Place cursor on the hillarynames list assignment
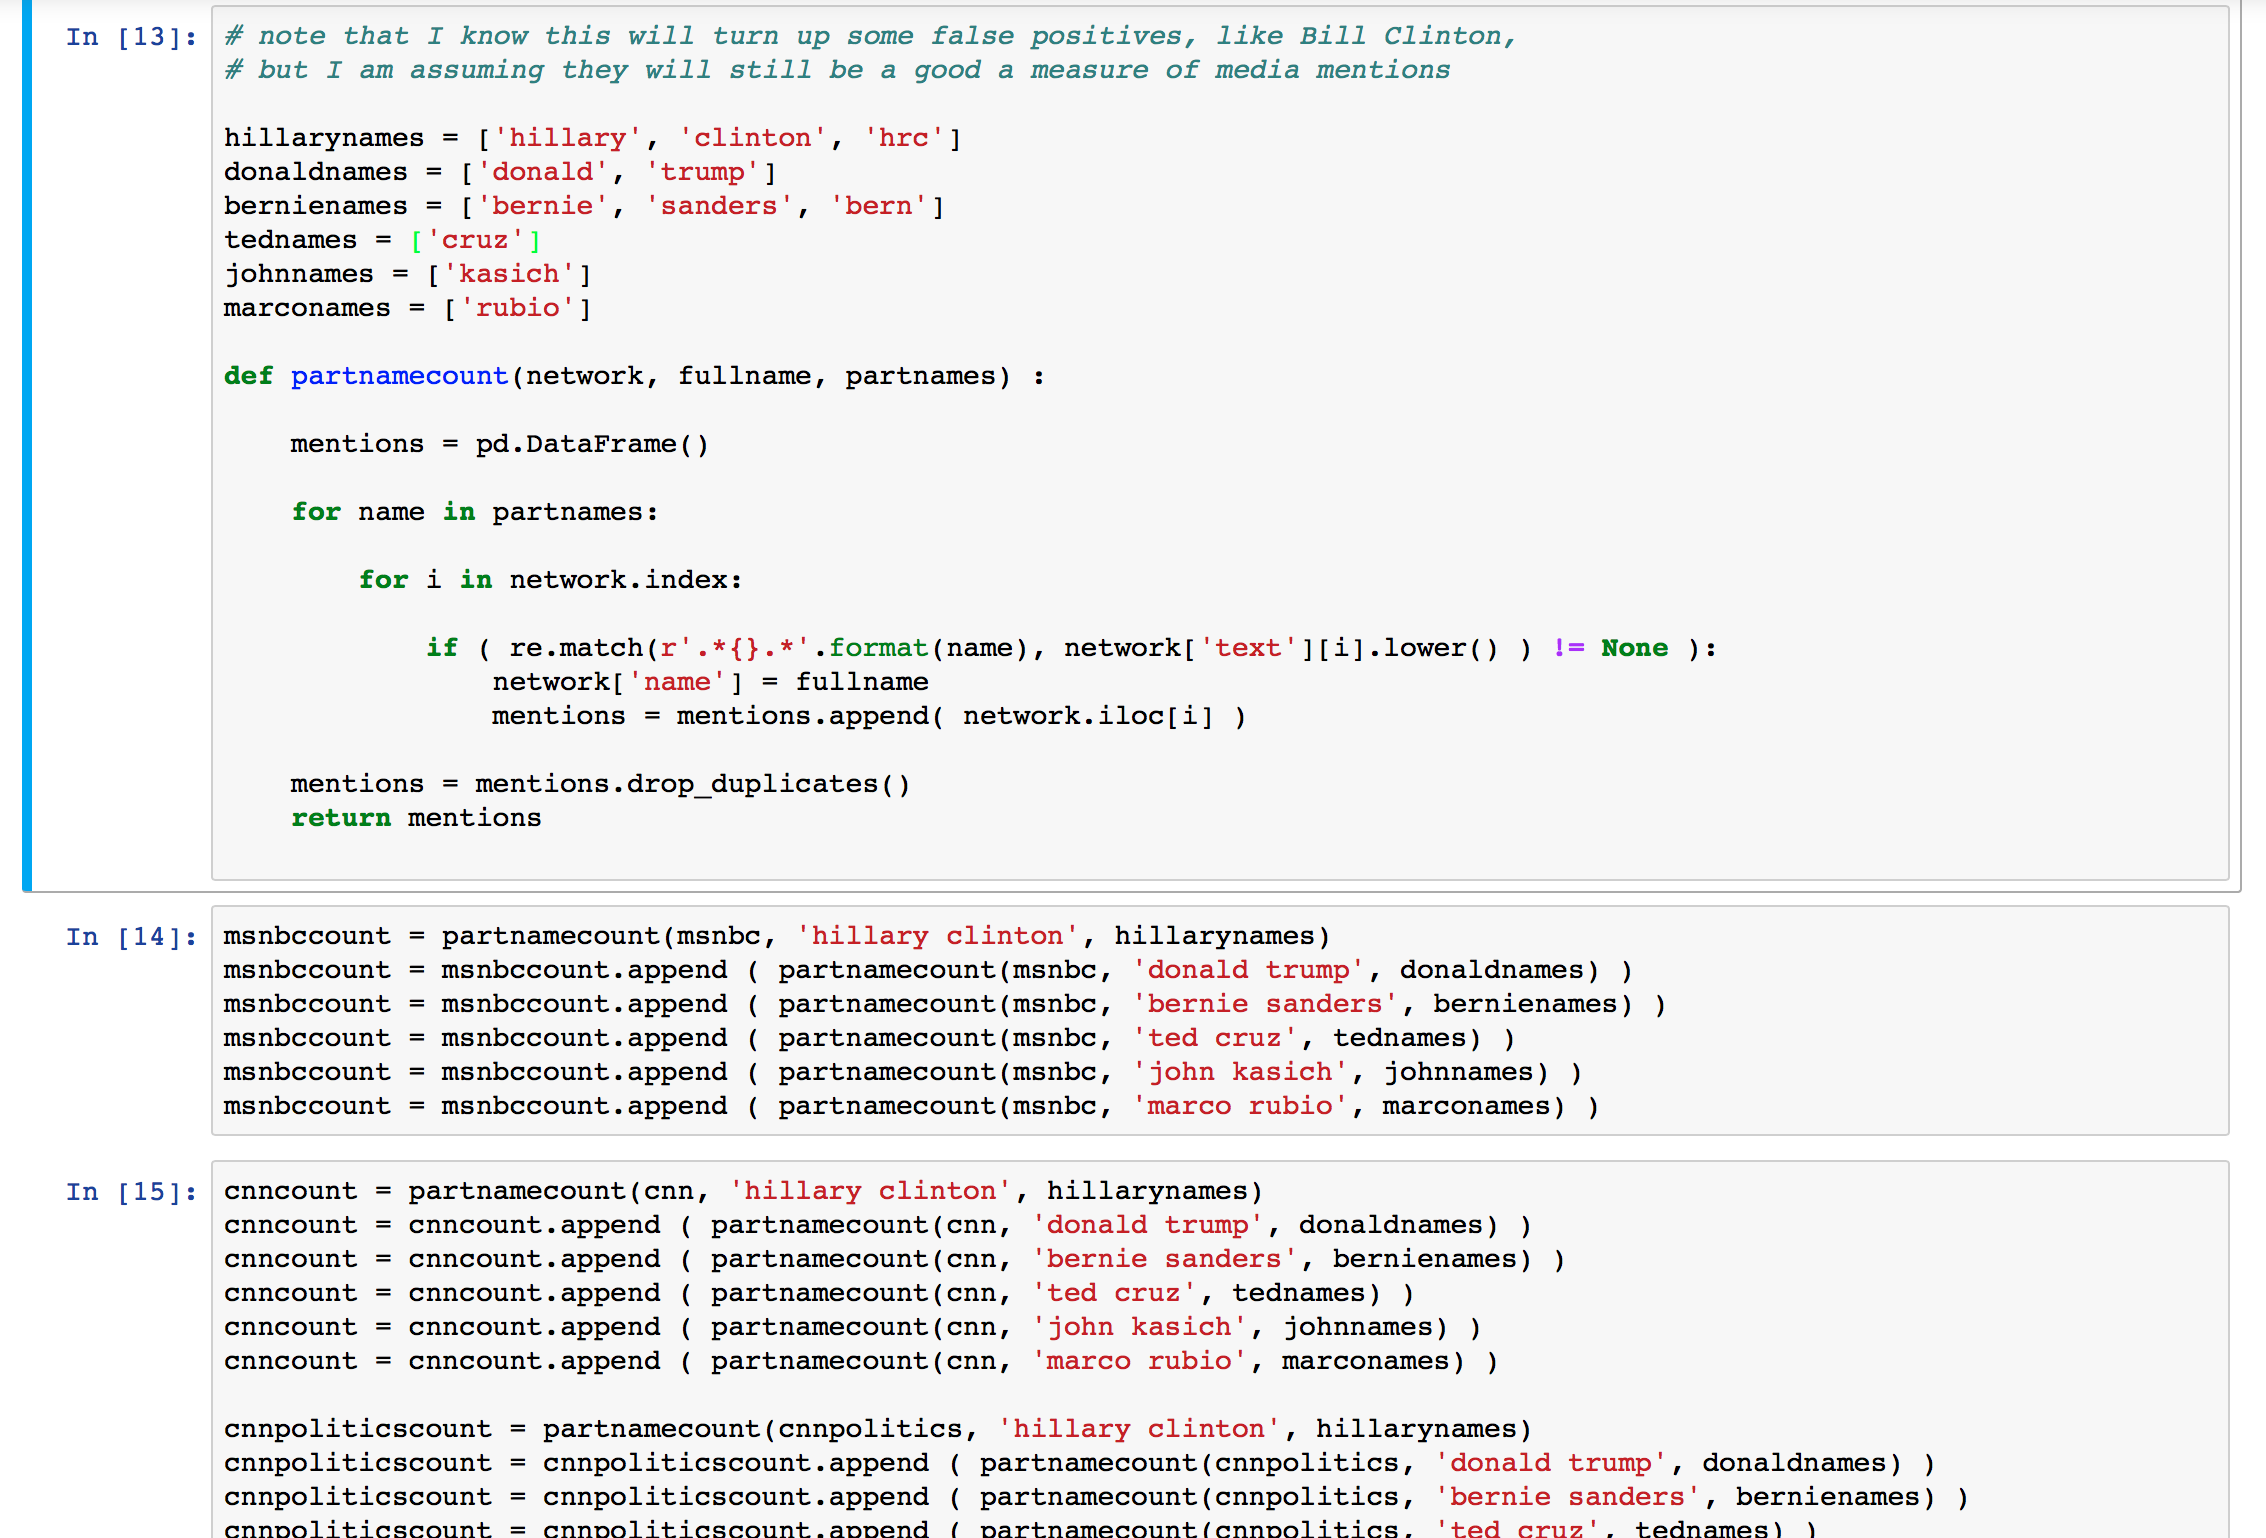2266x1538 pixels. pyautogui.click(x=592, y=138)
